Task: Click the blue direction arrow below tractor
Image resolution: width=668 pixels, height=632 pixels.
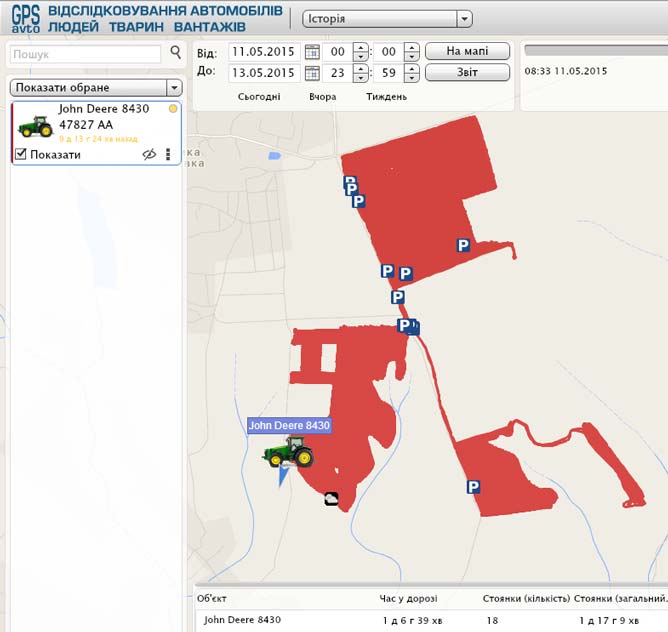Action: (x=282, y=476)
